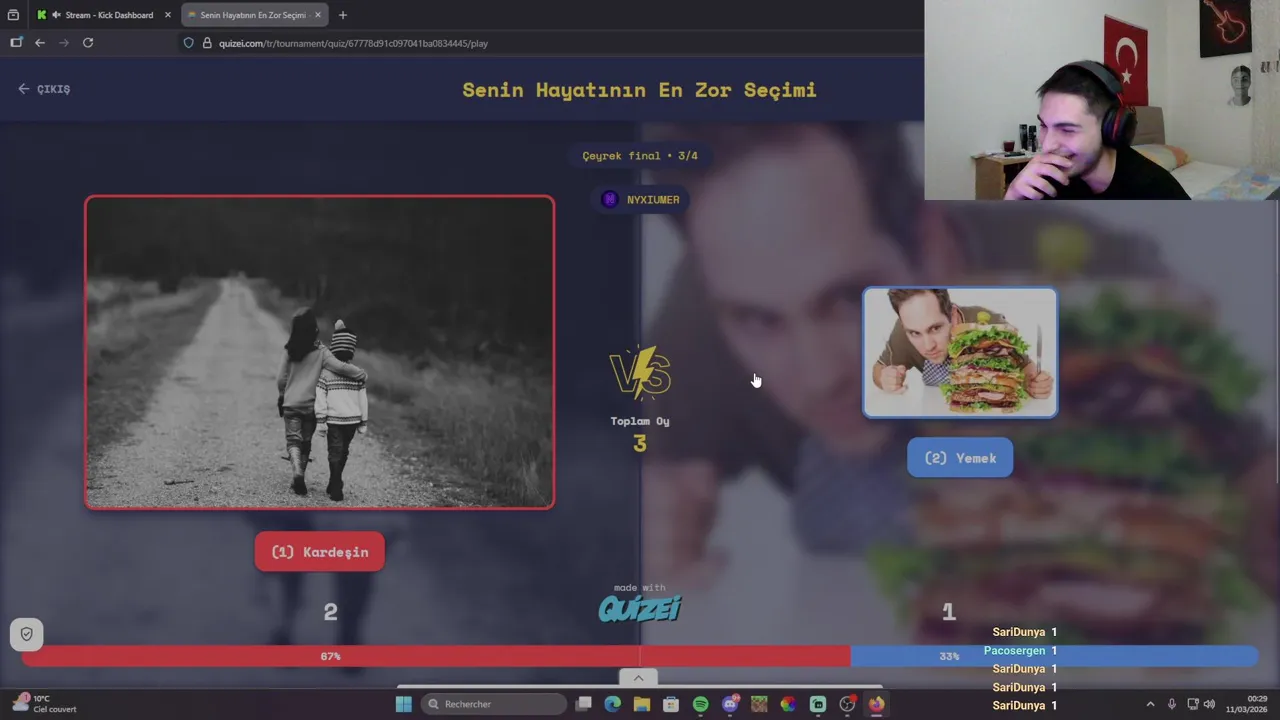Click the Rechercher taskbar search box
Image resolution: width=1280 pixels, height=720 pixels.
tap(494, 704)
